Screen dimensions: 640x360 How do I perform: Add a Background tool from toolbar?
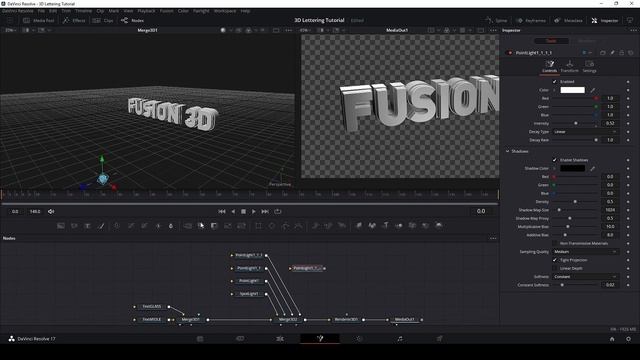pos(61,226)
